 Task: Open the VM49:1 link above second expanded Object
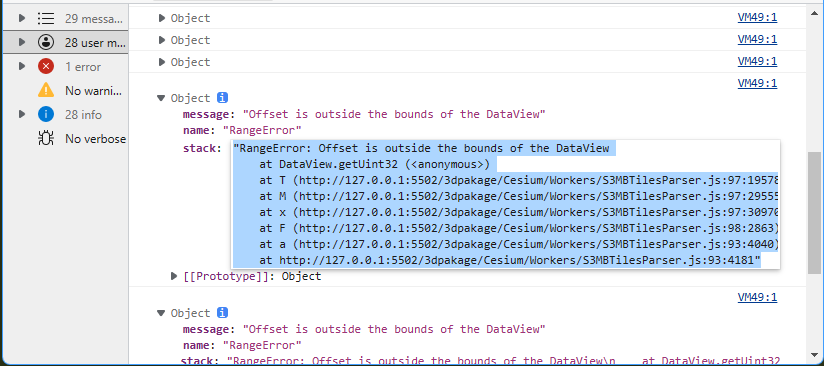757,298
